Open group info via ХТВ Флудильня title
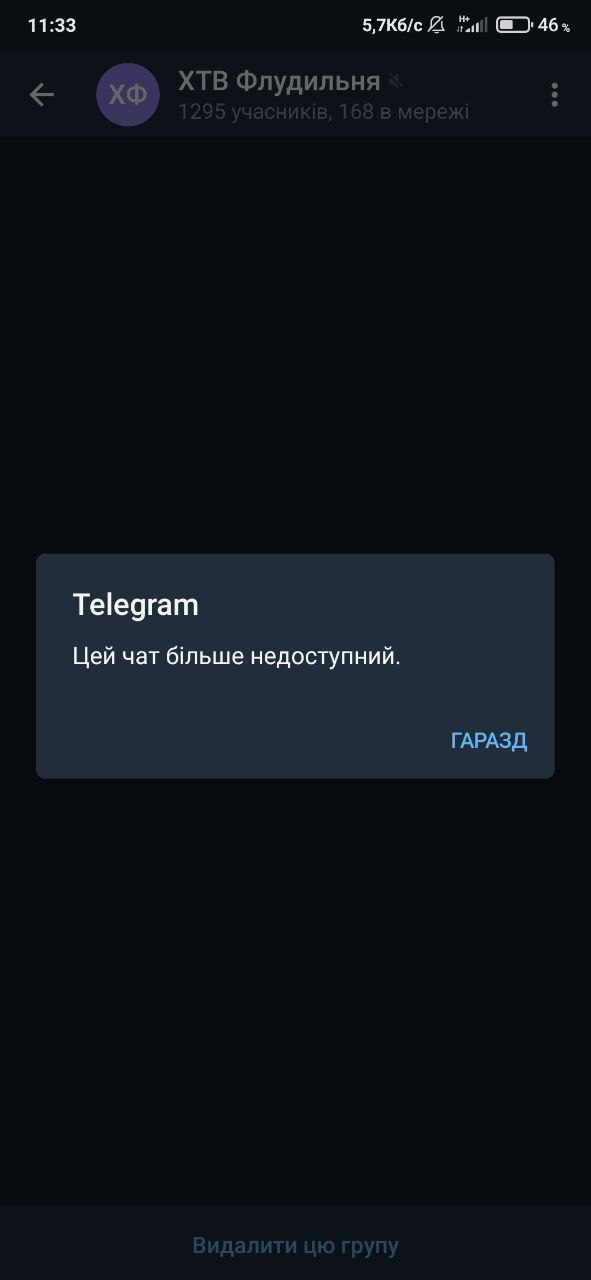The height and width of the screenshot is (1280, 591). [x=279, y=81]
